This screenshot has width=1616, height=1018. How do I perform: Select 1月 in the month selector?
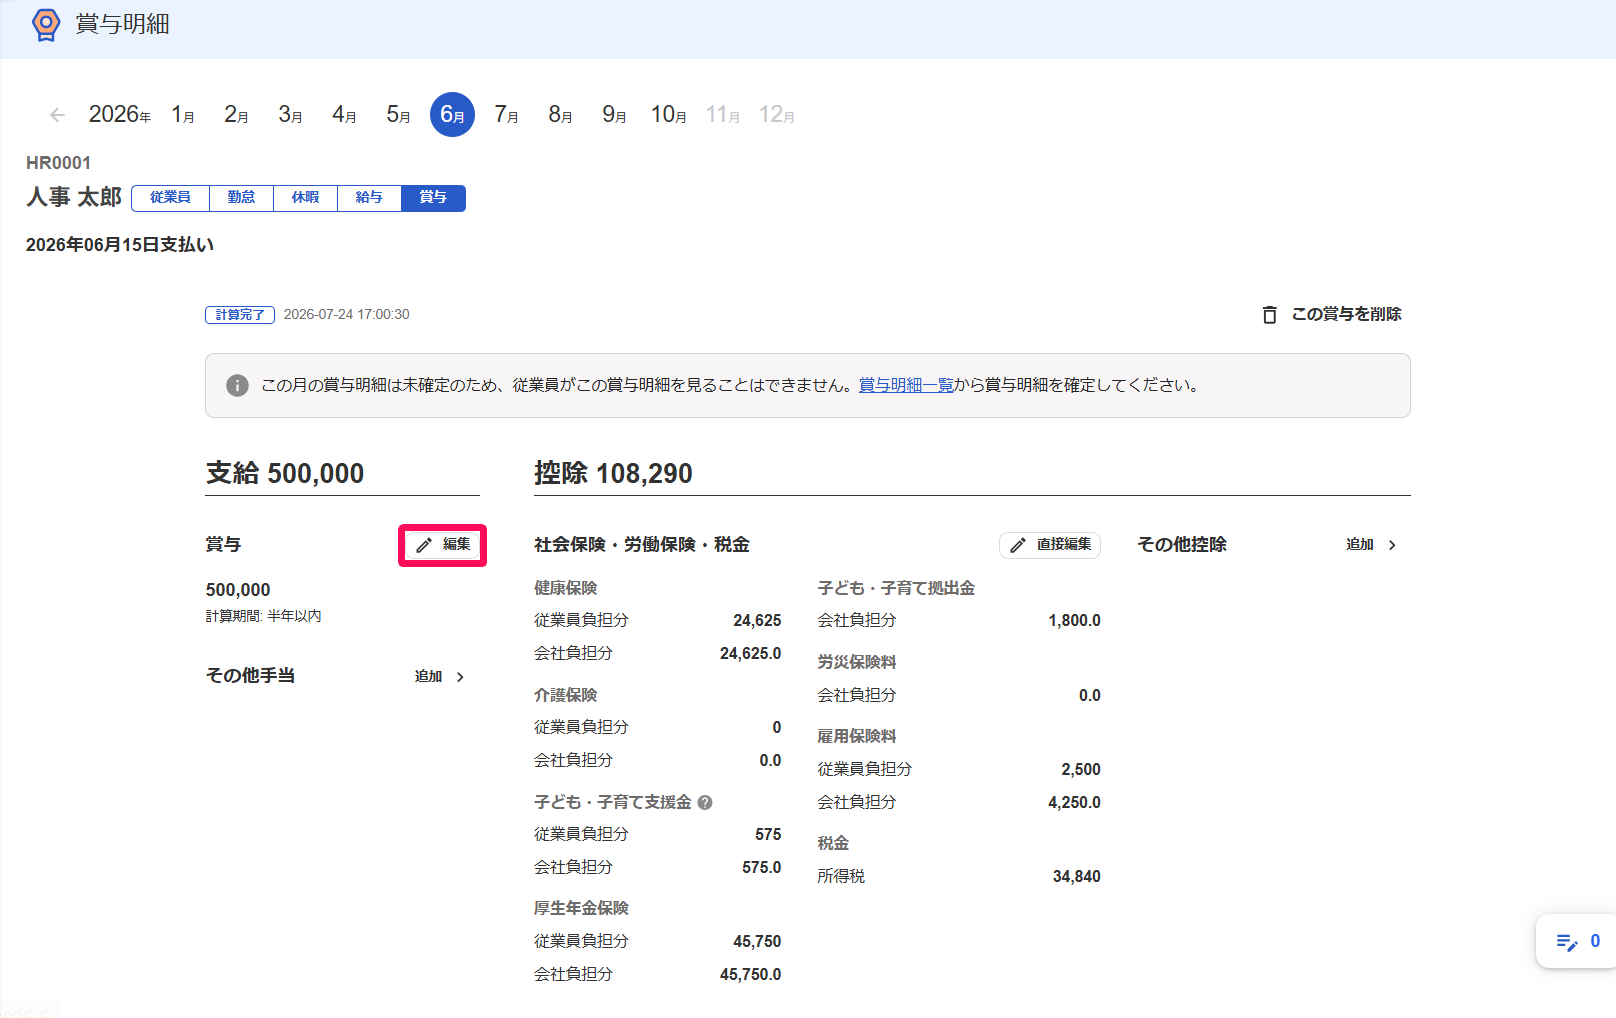[183, 115]
